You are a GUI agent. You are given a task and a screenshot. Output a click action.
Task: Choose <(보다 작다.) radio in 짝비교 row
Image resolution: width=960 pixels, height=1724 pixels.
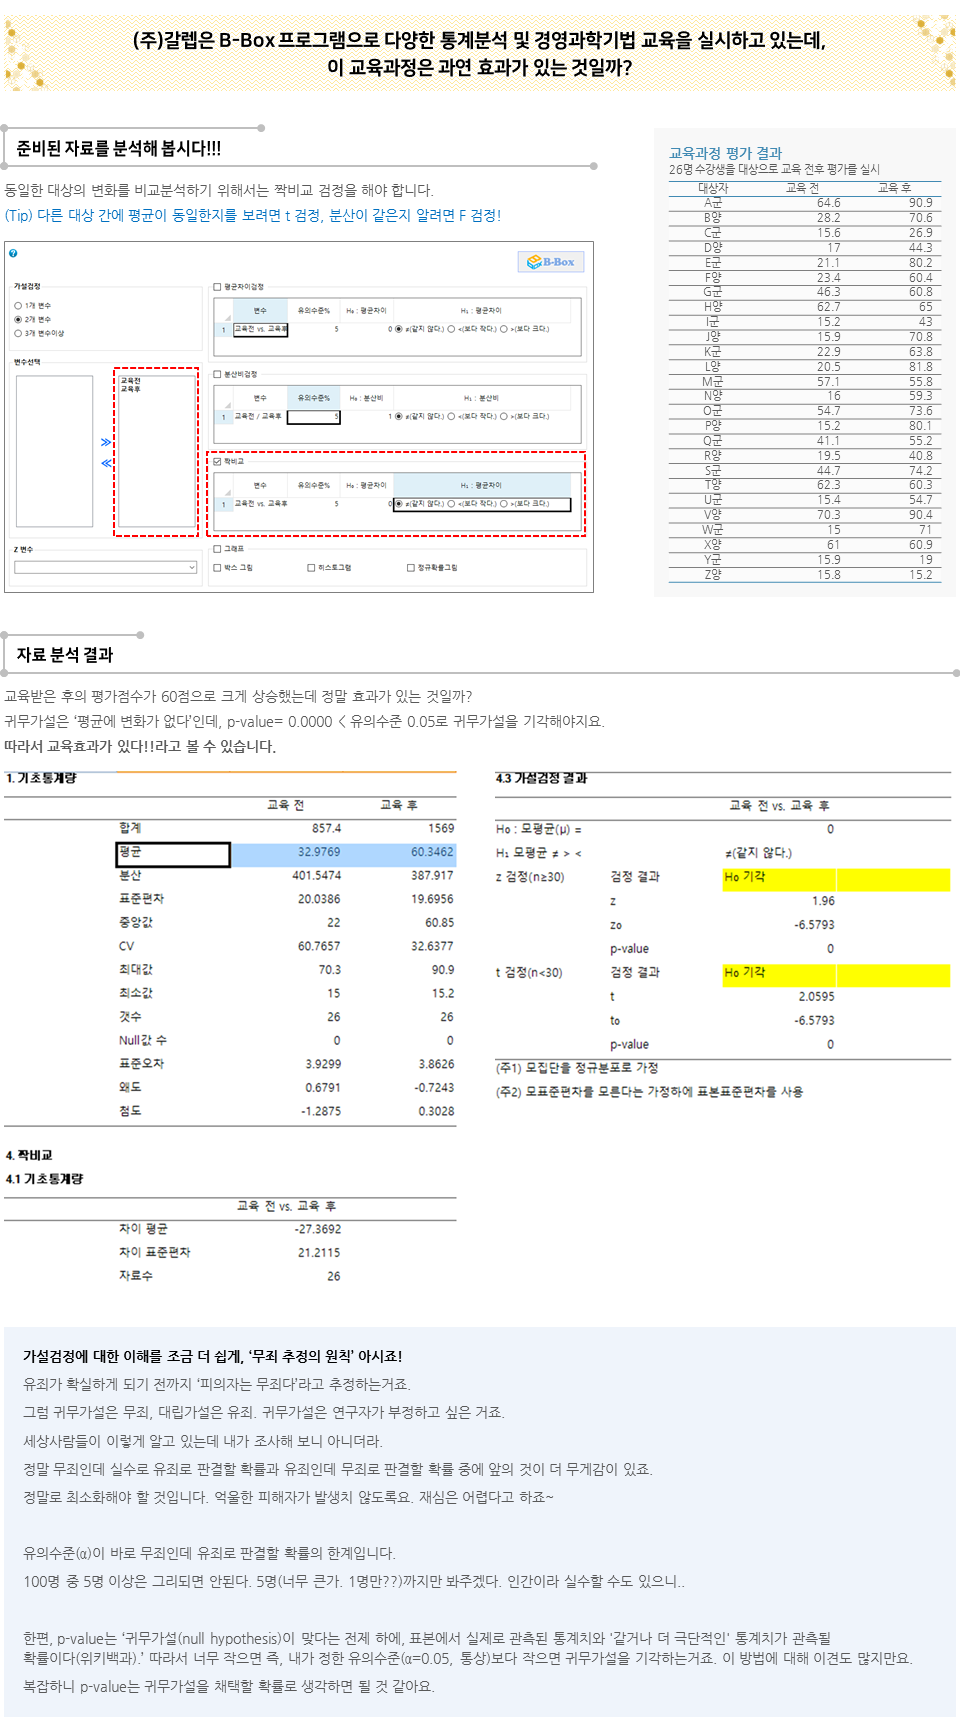pyautogui.click(x=452, y=504)
